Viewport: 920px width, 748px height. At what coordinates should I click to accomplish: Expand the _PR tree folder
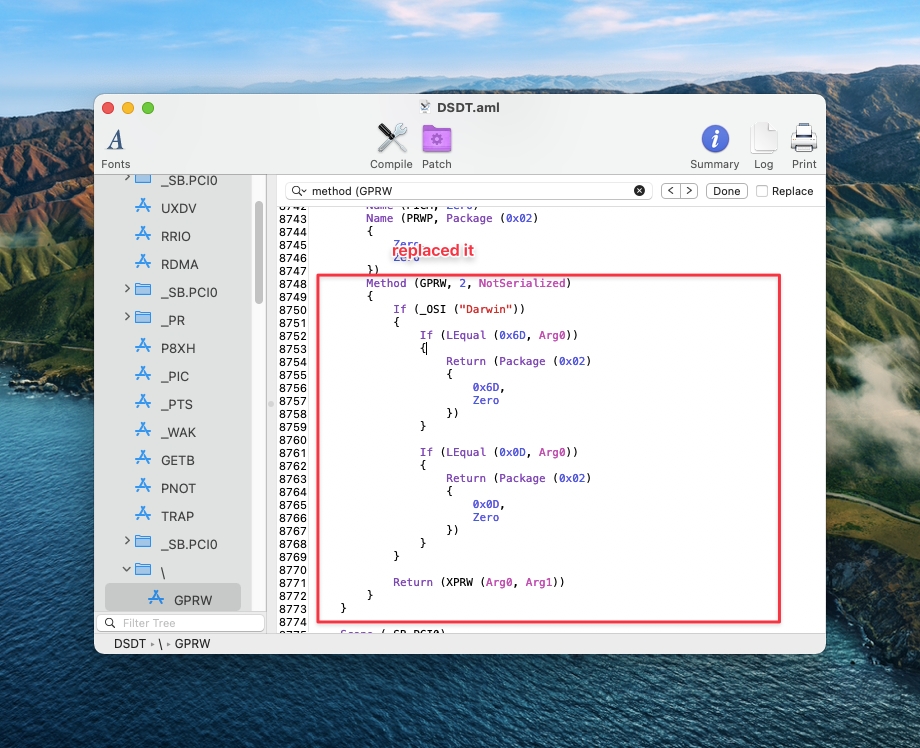point(127,319)
